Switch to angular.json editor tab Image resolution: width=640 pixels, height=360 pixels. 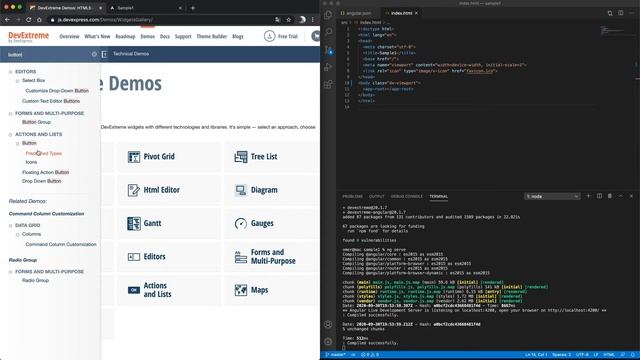tap(358, 13)
